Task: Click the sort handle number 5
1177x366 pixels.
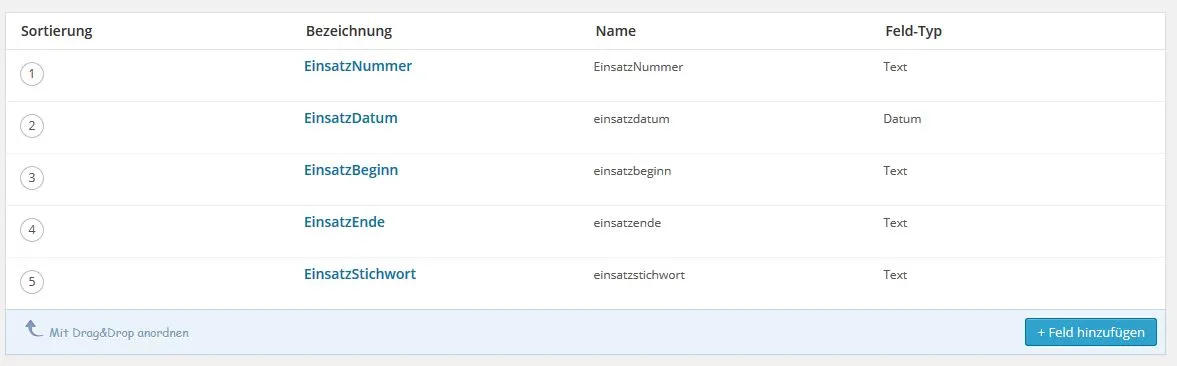Action: tap(32, 283)
